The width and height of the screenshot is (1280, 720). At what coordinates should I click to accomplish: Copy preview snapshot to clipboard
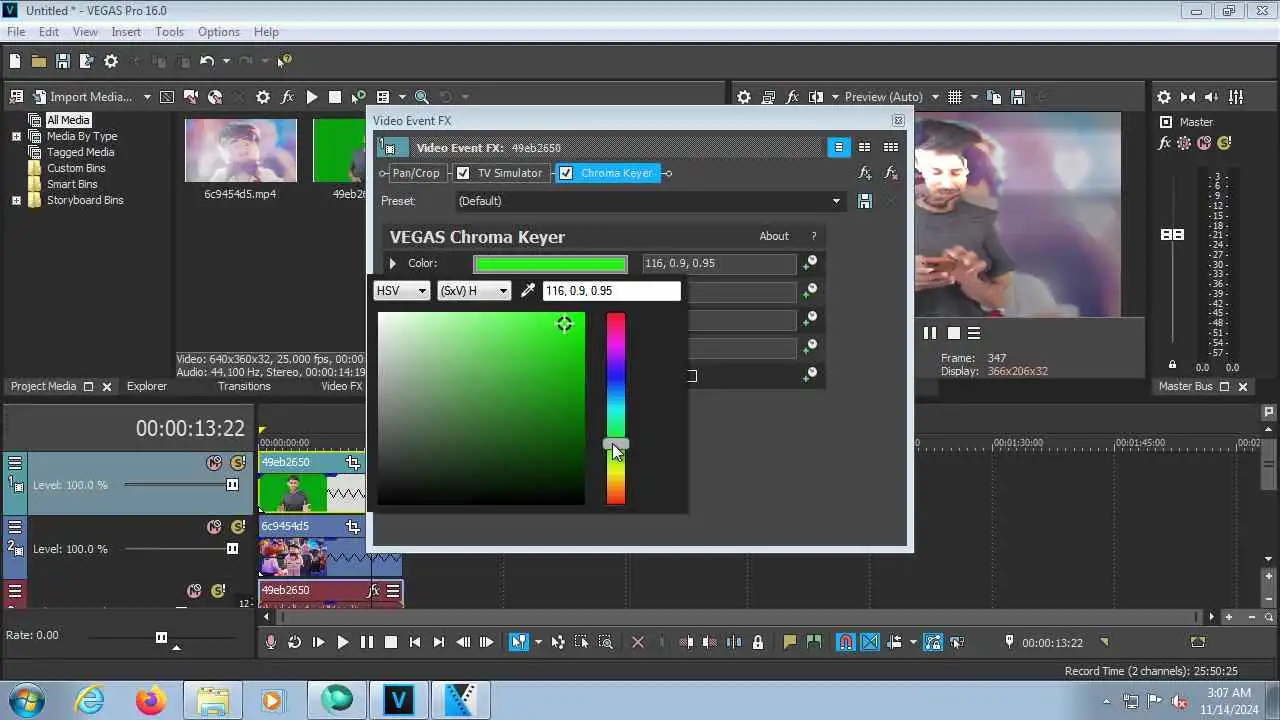[994, 97]
